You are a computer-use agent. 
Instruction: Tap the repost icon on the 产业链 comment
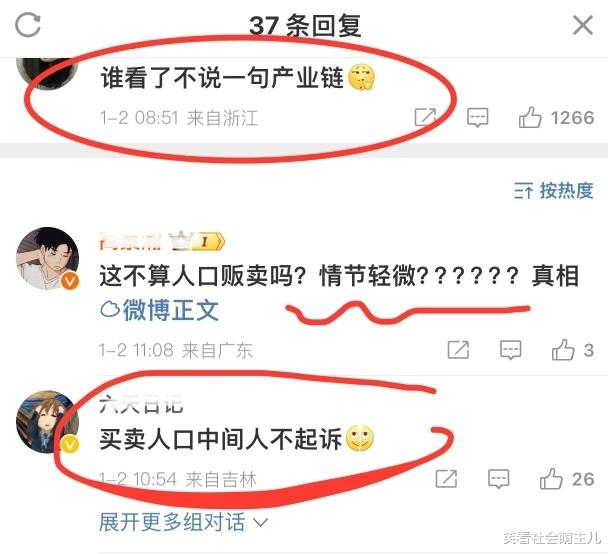425,117
